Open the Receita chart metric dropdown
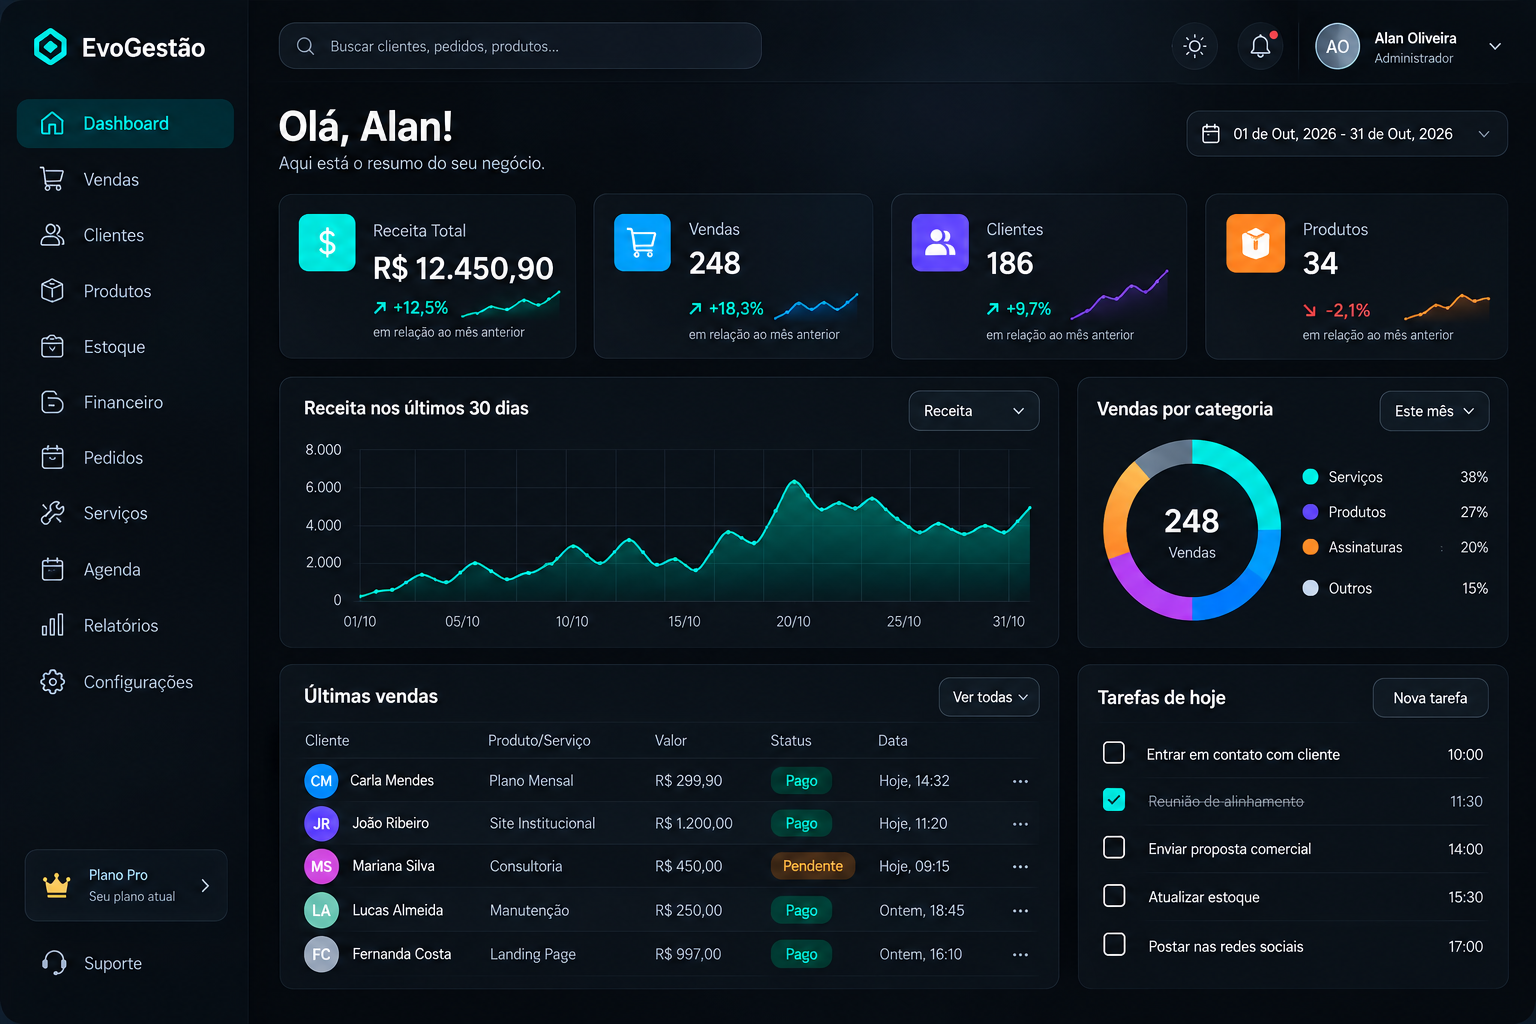Viewport: 1536px width, 1024px height. tap(973, 411)
